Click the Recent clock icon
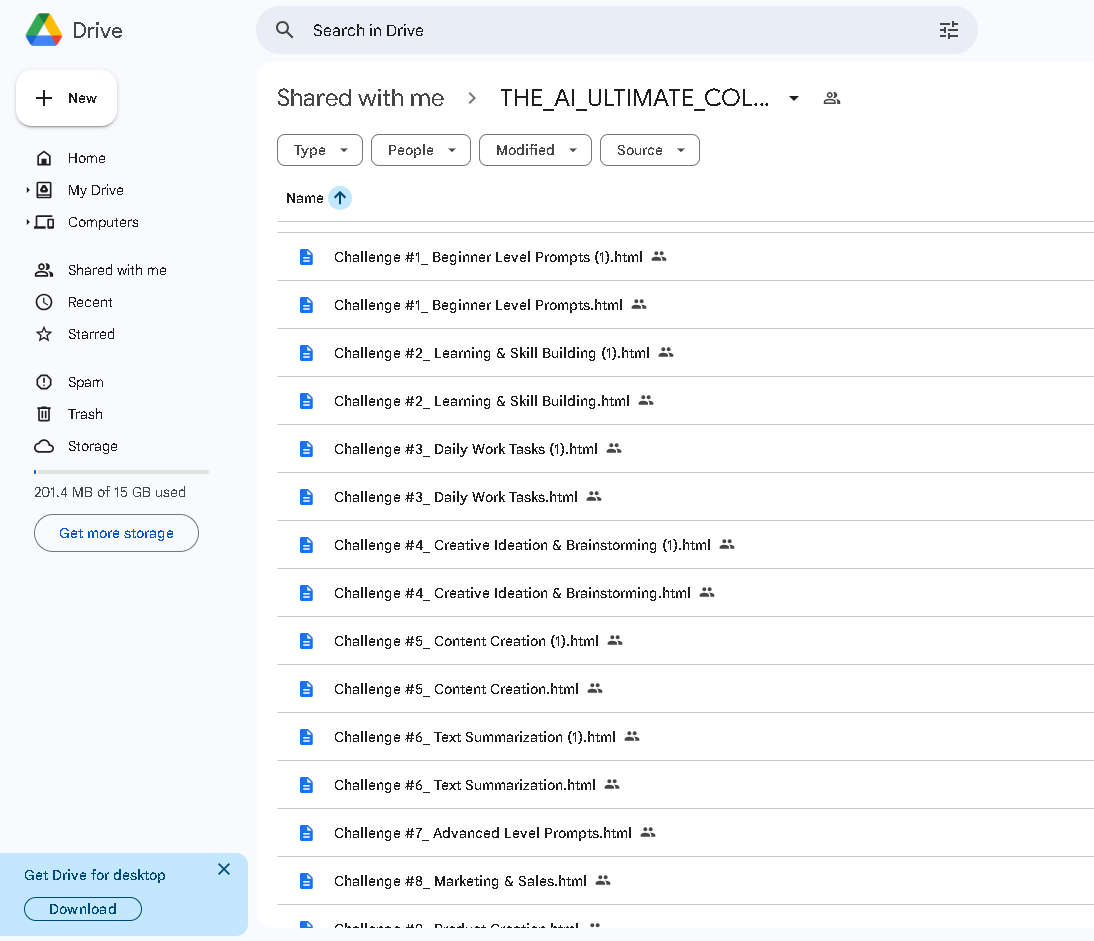The image size is (1094, 941). (x=44, y=302)
